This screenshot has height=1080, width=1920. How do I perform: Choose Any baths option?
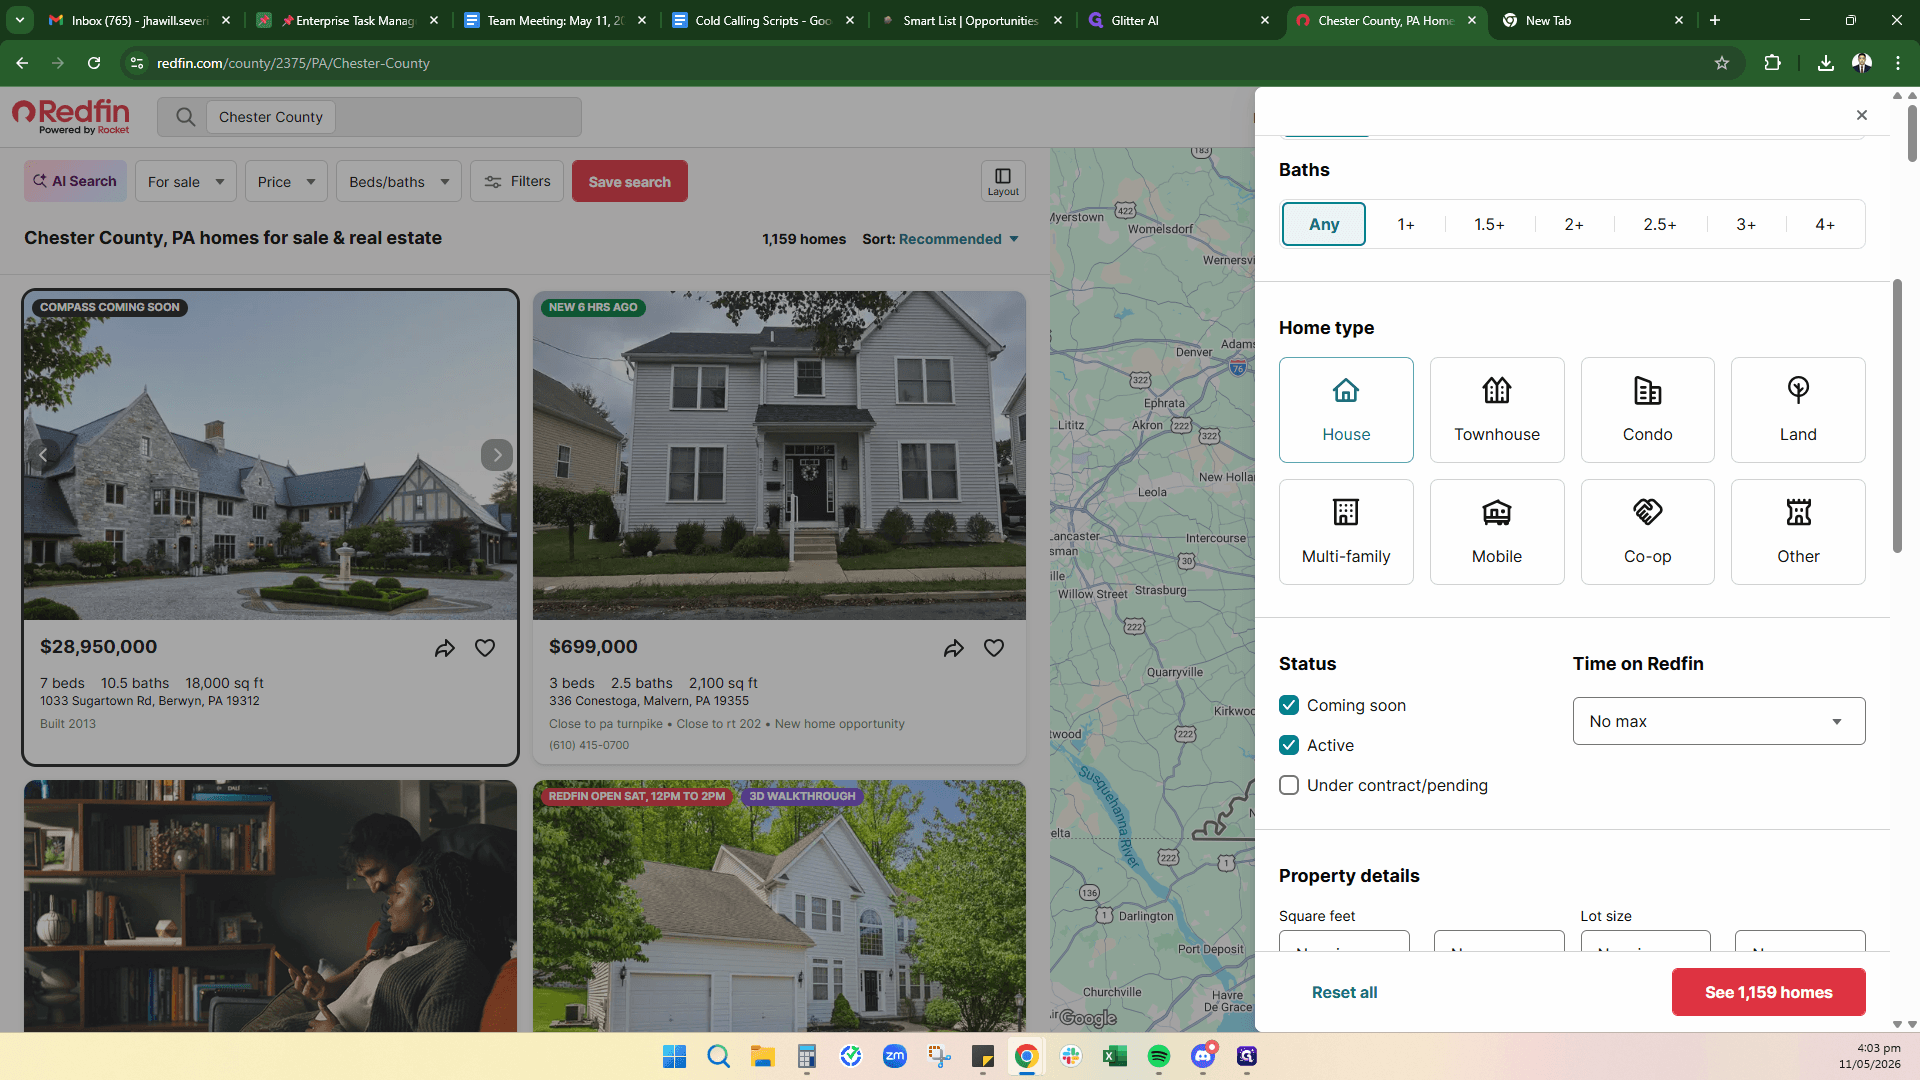[x=1324, y=224]
